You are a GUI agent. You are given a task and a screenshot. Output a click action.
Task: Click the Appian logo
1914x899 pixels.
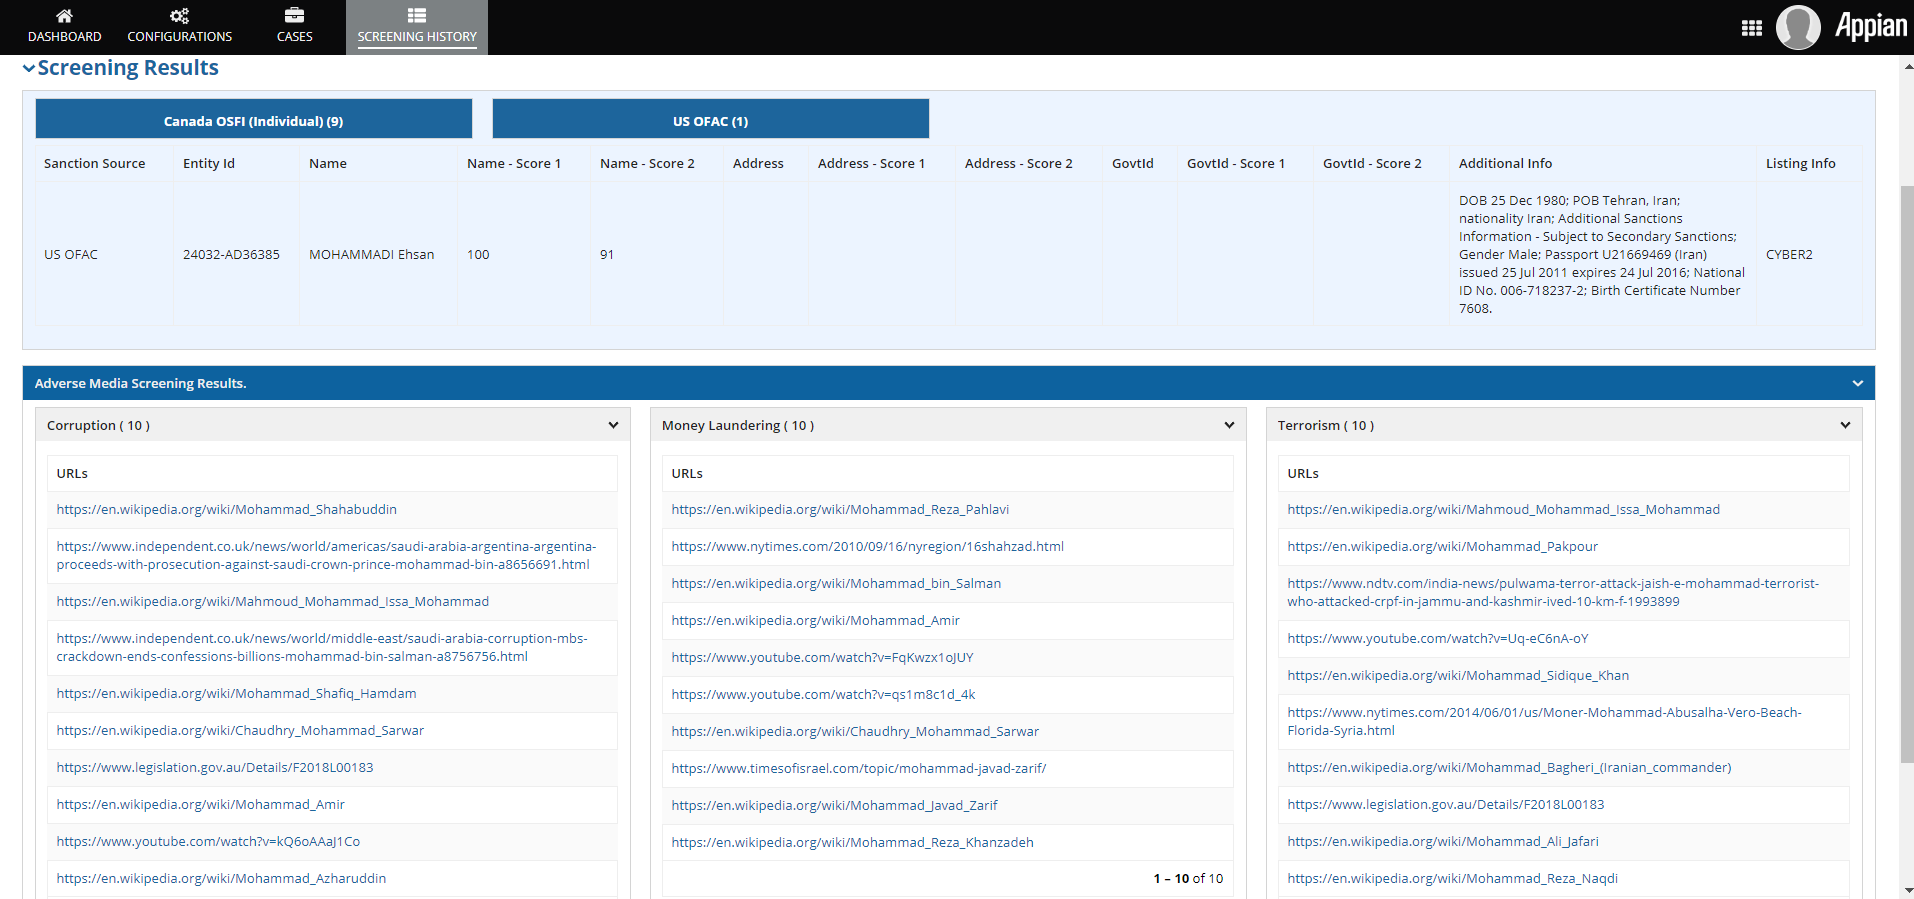coord(1870,26)
